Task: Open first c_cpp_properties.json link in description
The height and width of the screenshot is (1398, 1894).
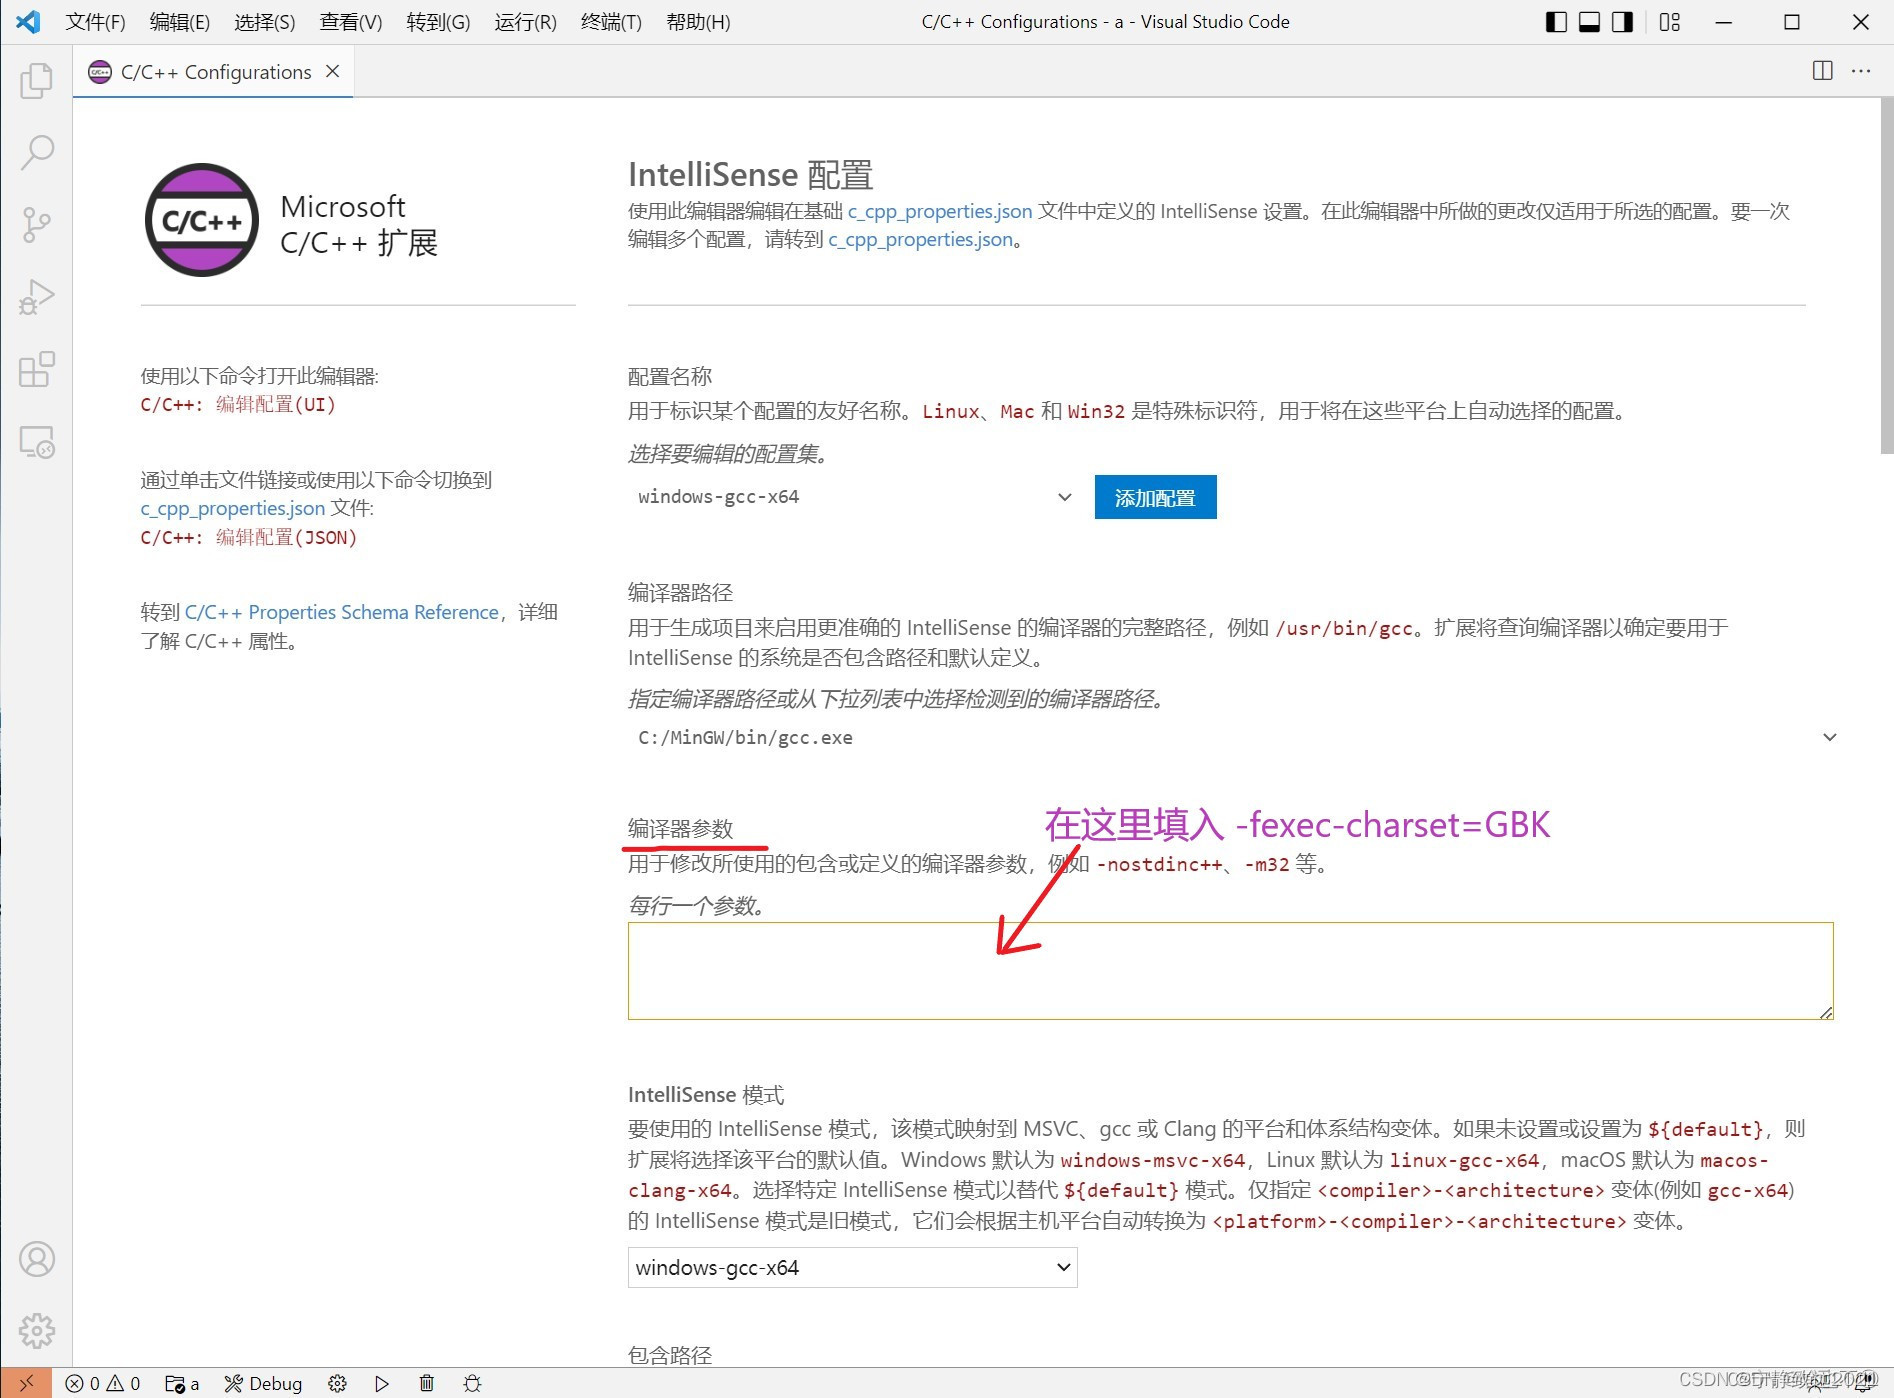Action: [940, 211]
